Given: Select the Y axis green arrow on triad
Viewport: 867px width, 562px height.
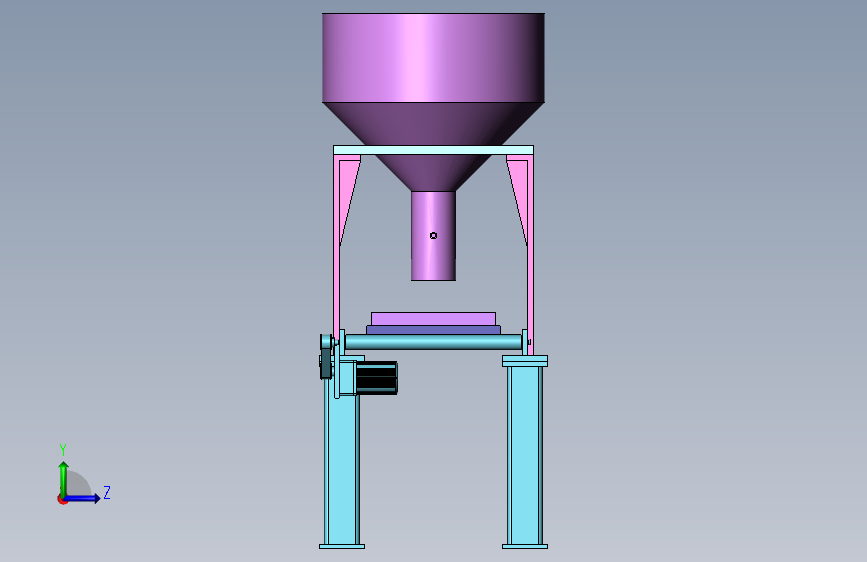Looking at the screenshot, I should coord(64,478).
